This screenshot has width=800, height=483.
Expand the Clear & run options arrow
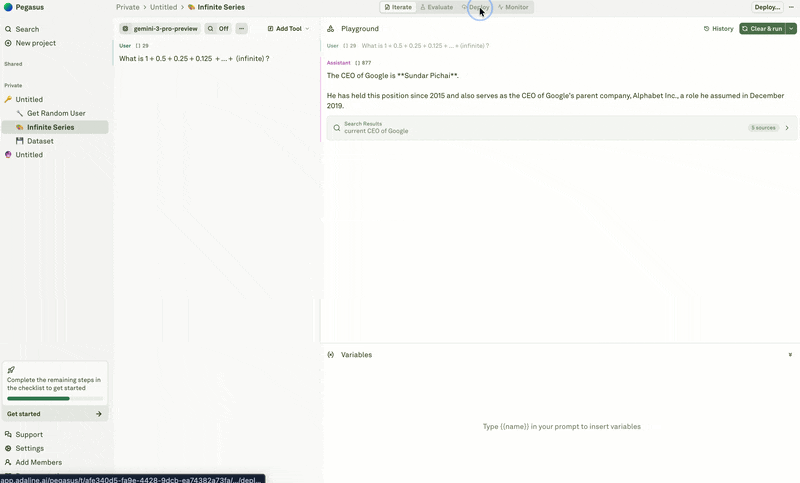791,29
